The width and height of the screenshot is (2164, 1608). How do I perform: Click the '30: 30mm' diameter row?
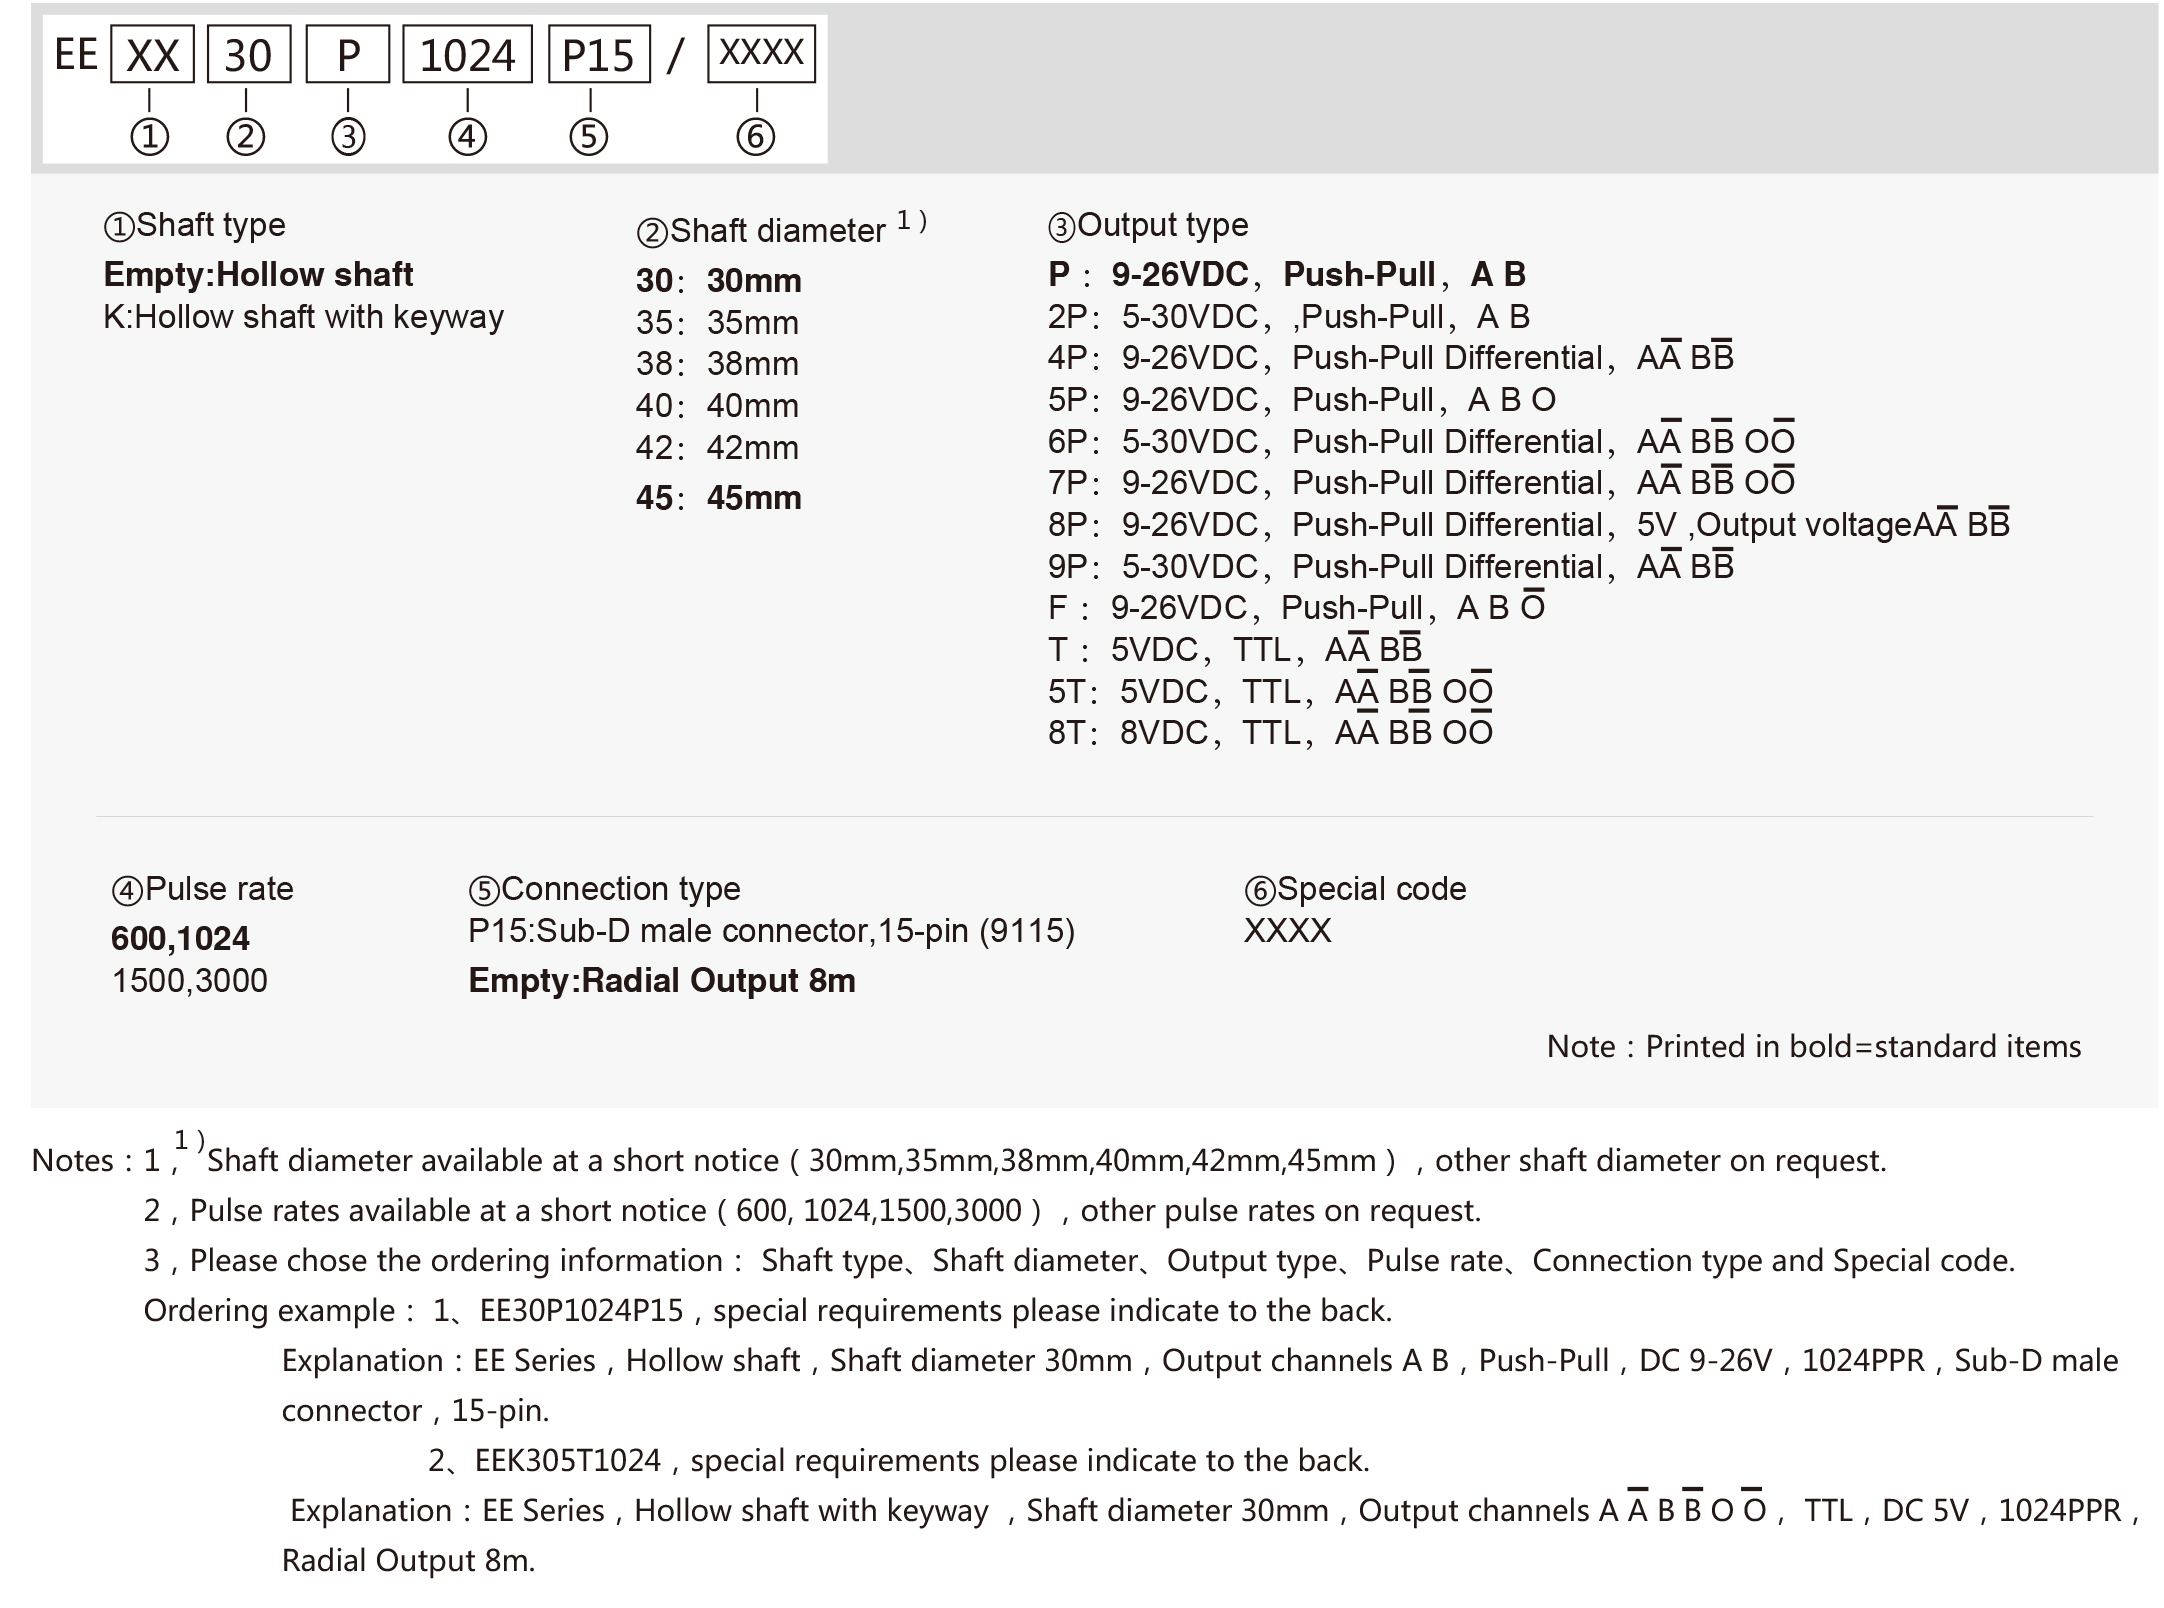pyautogui.click(x=719, y=281)
